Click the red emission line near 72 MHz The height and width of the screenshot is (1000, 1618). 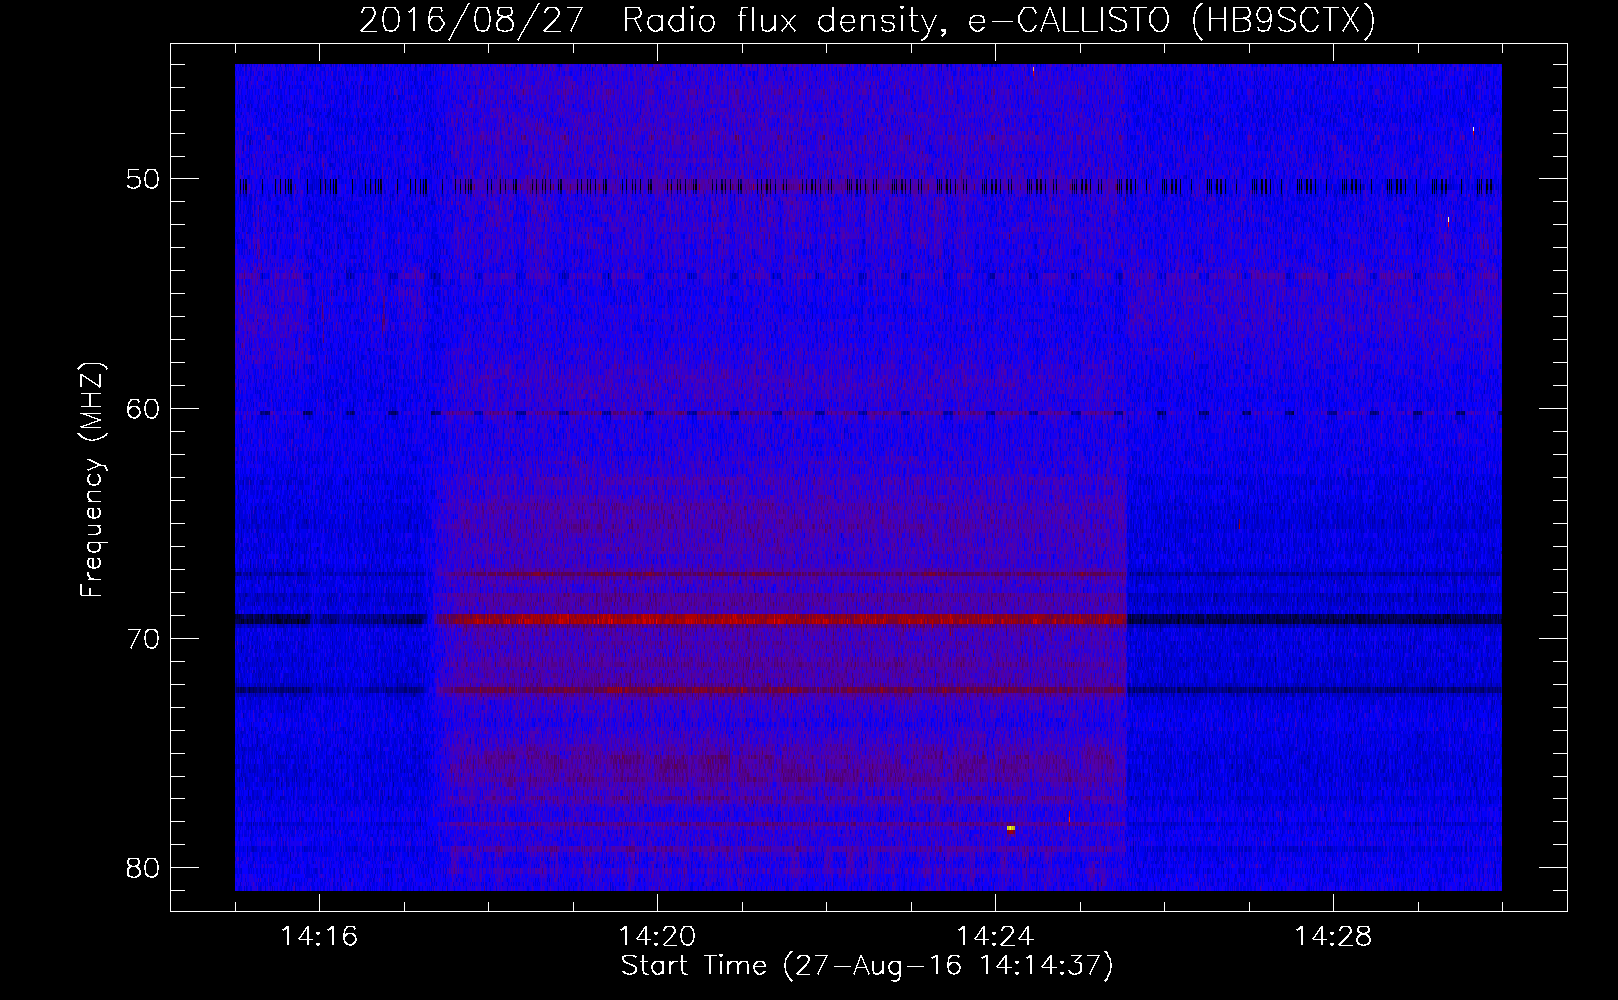tap(782, 691)
